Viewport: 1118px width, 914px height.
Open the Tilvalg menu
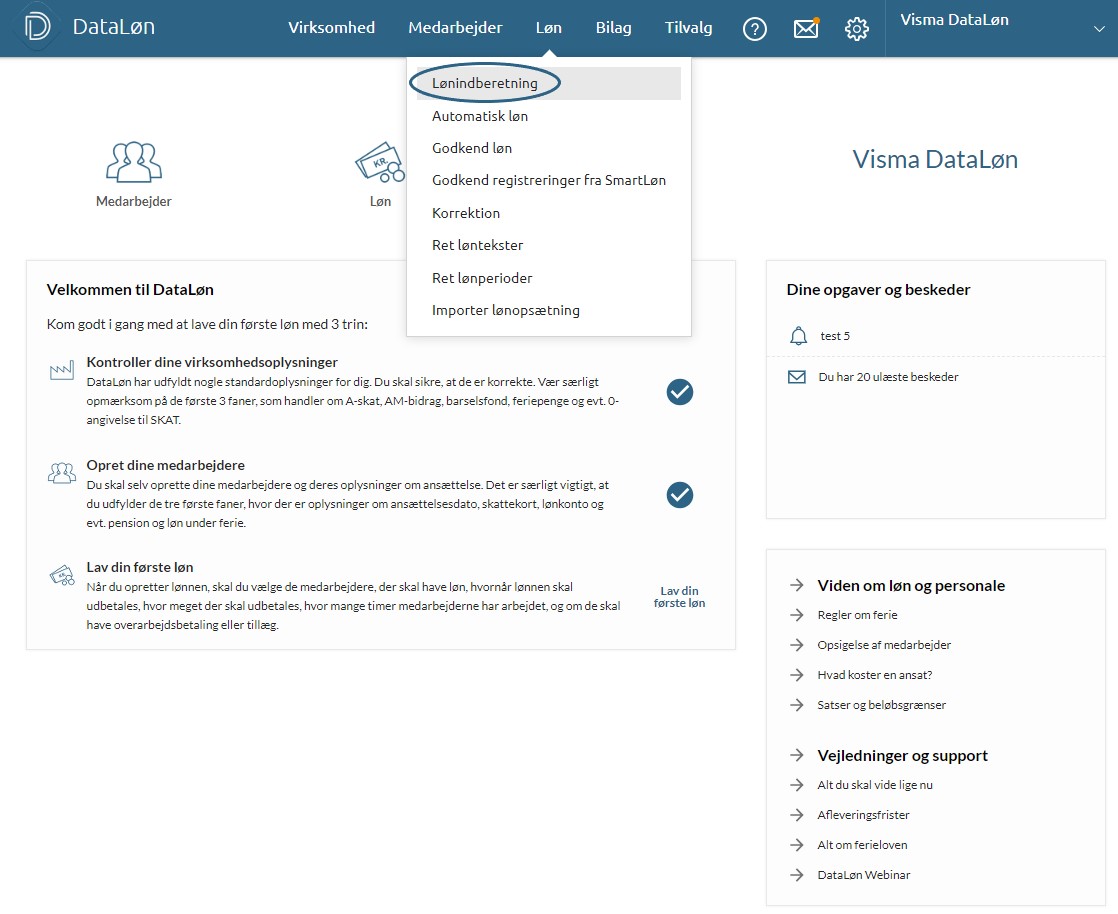(x=688, y=28)
